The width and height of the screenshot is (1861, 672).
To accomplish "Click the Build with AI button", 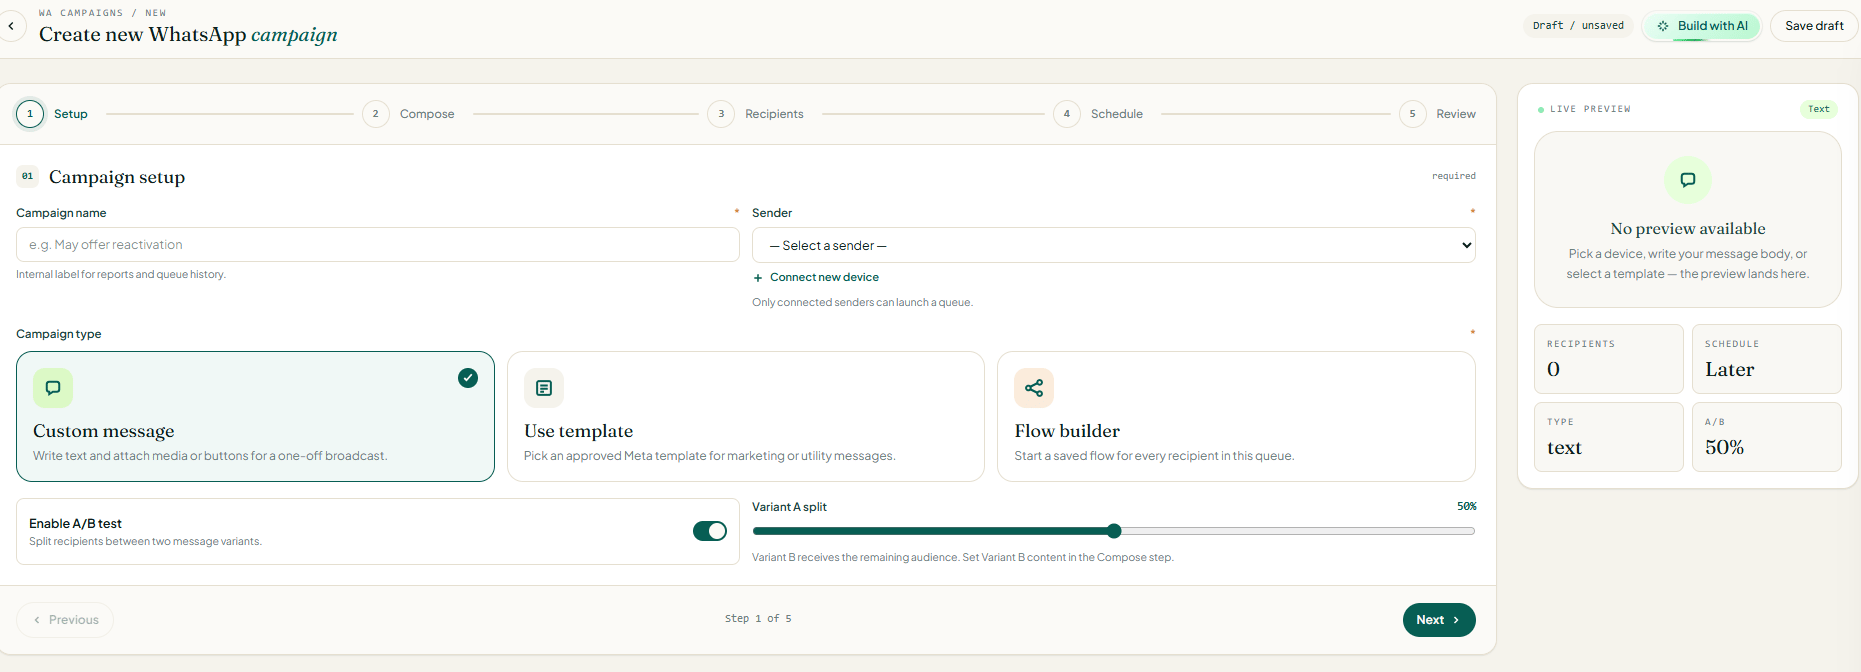I will tap(1702, 26).
